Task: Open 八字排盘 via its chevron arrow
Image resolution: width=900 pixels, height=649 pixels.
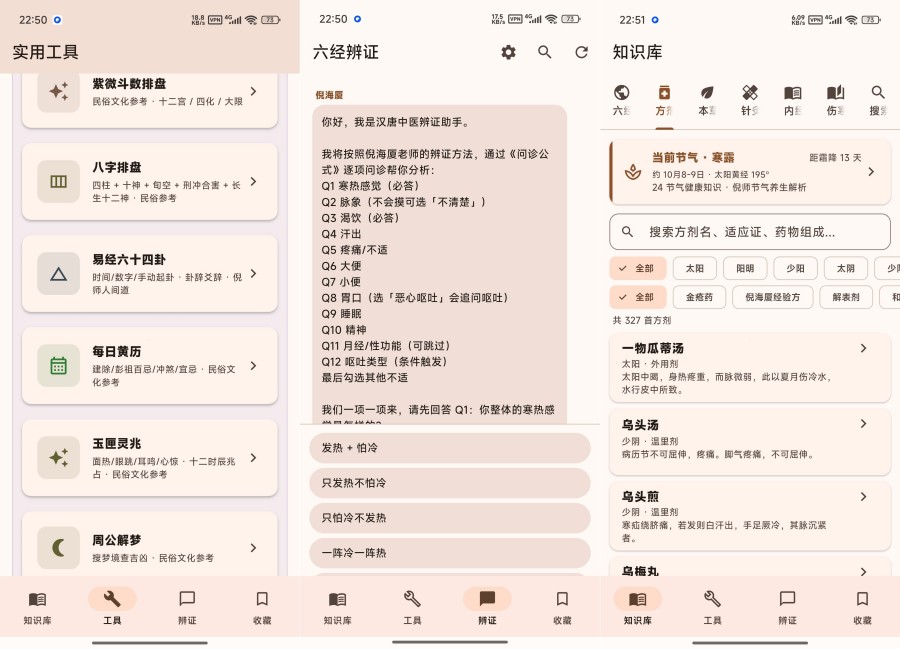Action: [x=254, y=181]
